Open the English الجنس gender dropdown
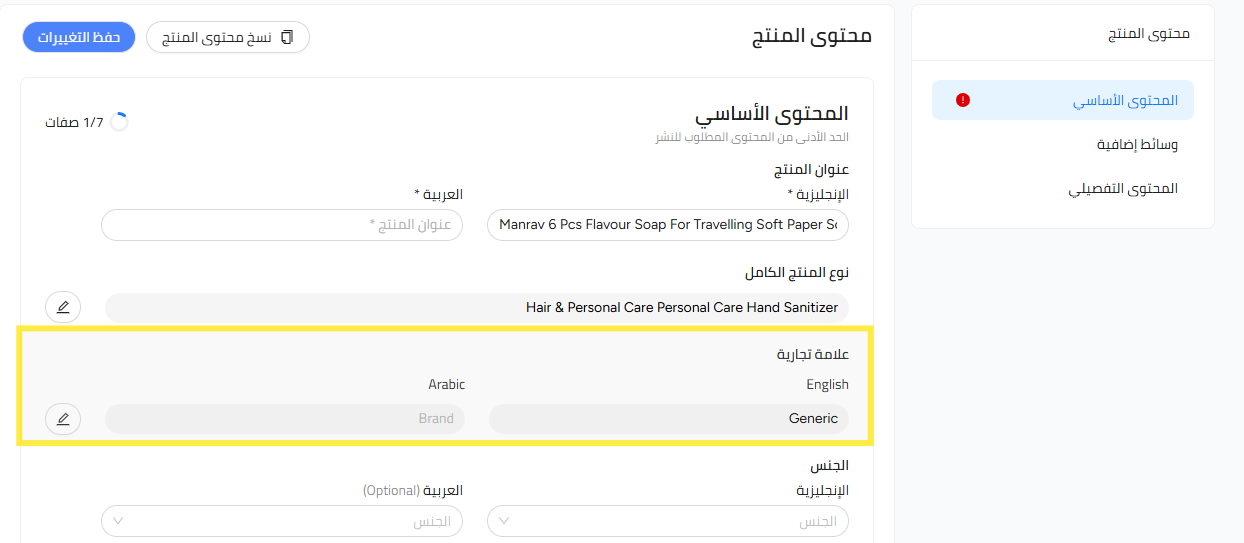Image resolution: width=1244 pixels, height=543 pixels. tap(668, 521)
